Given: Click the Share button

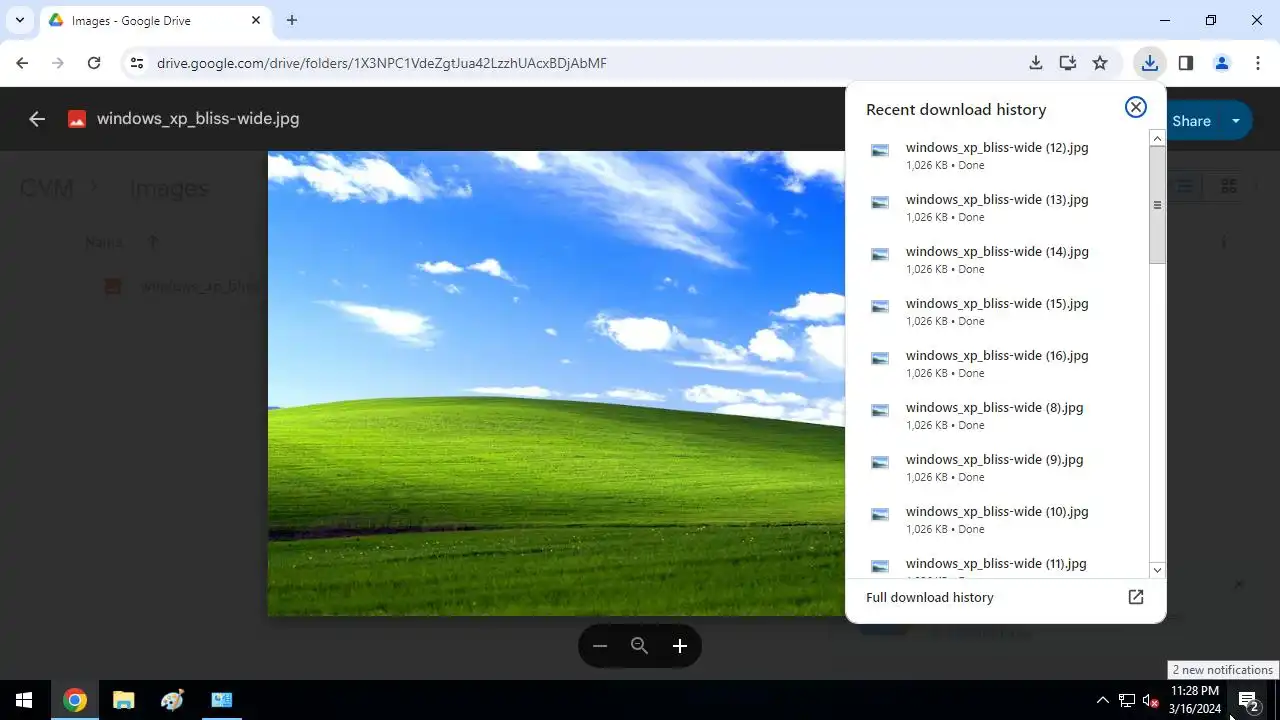Looking at the screenshot, I should click(1192, 121).
